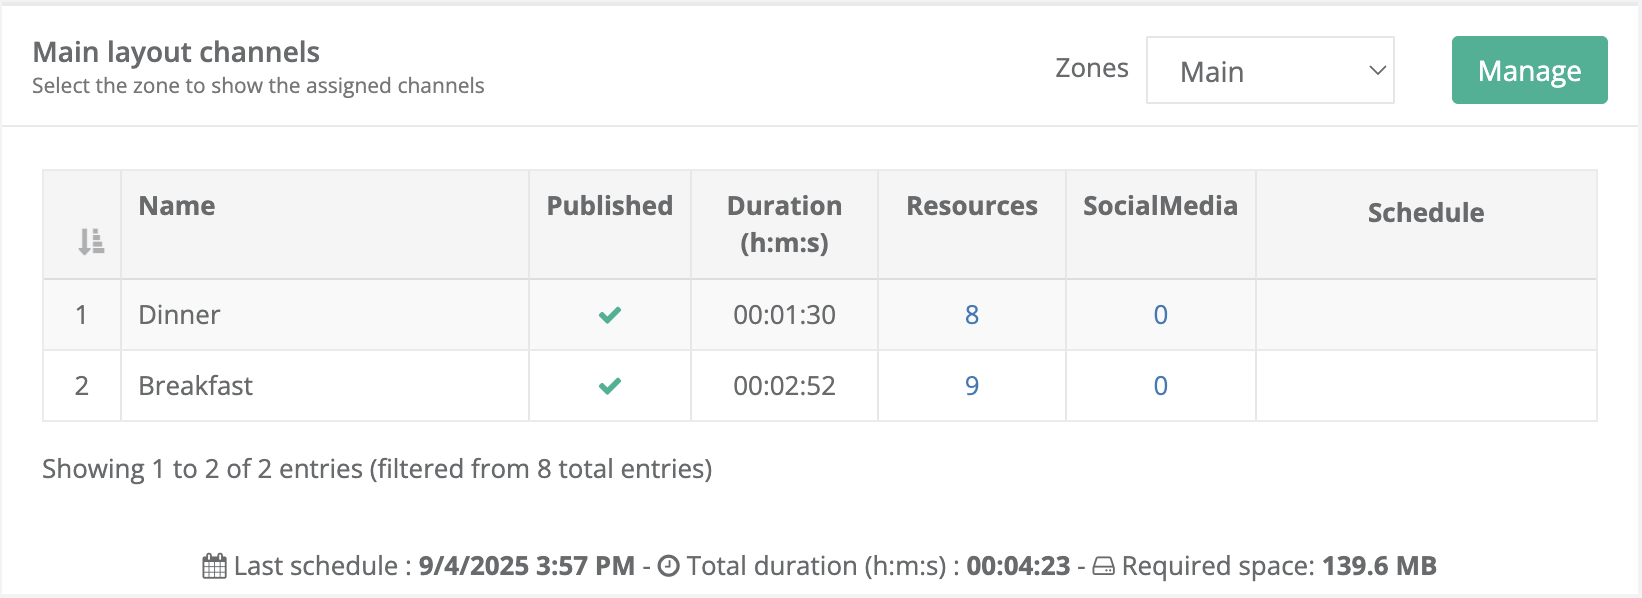
Task: Open Dinner's SocialMedia count link
Action: pyautogui.click(x=1160, y=315)
